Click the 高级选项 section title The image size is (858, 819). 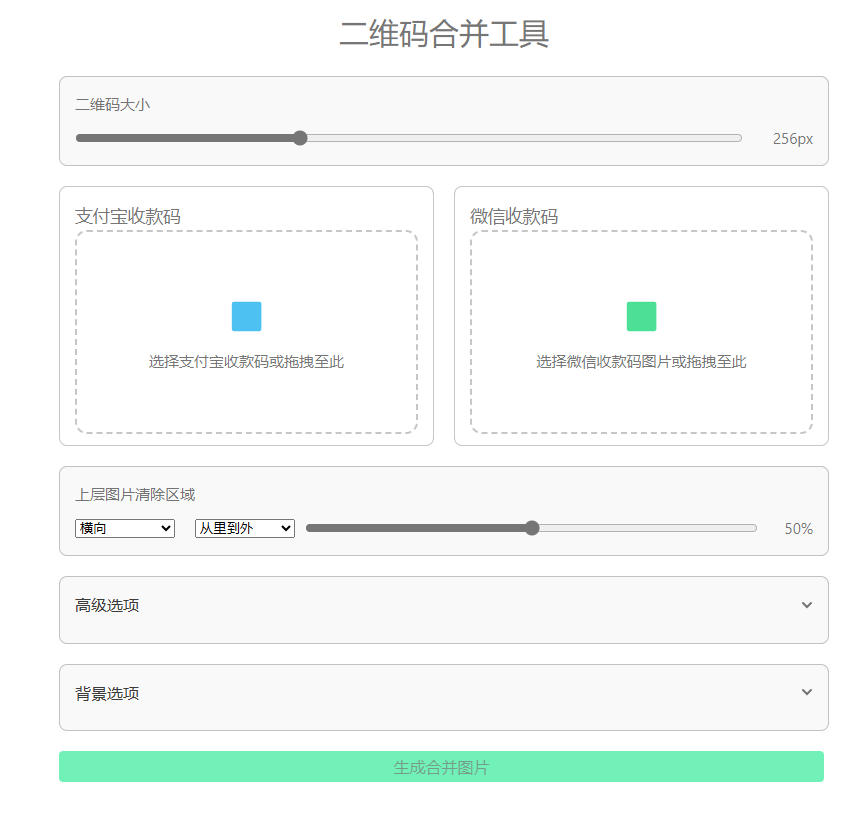click(107, 605)
